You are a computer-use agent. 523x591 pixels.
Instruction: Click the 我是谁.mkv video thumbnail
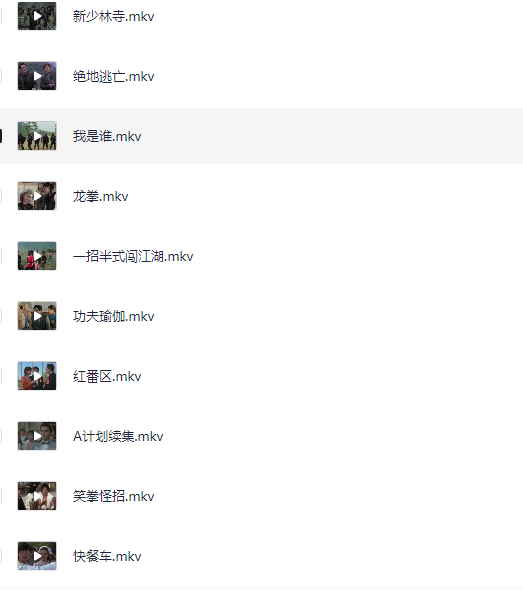37,136
